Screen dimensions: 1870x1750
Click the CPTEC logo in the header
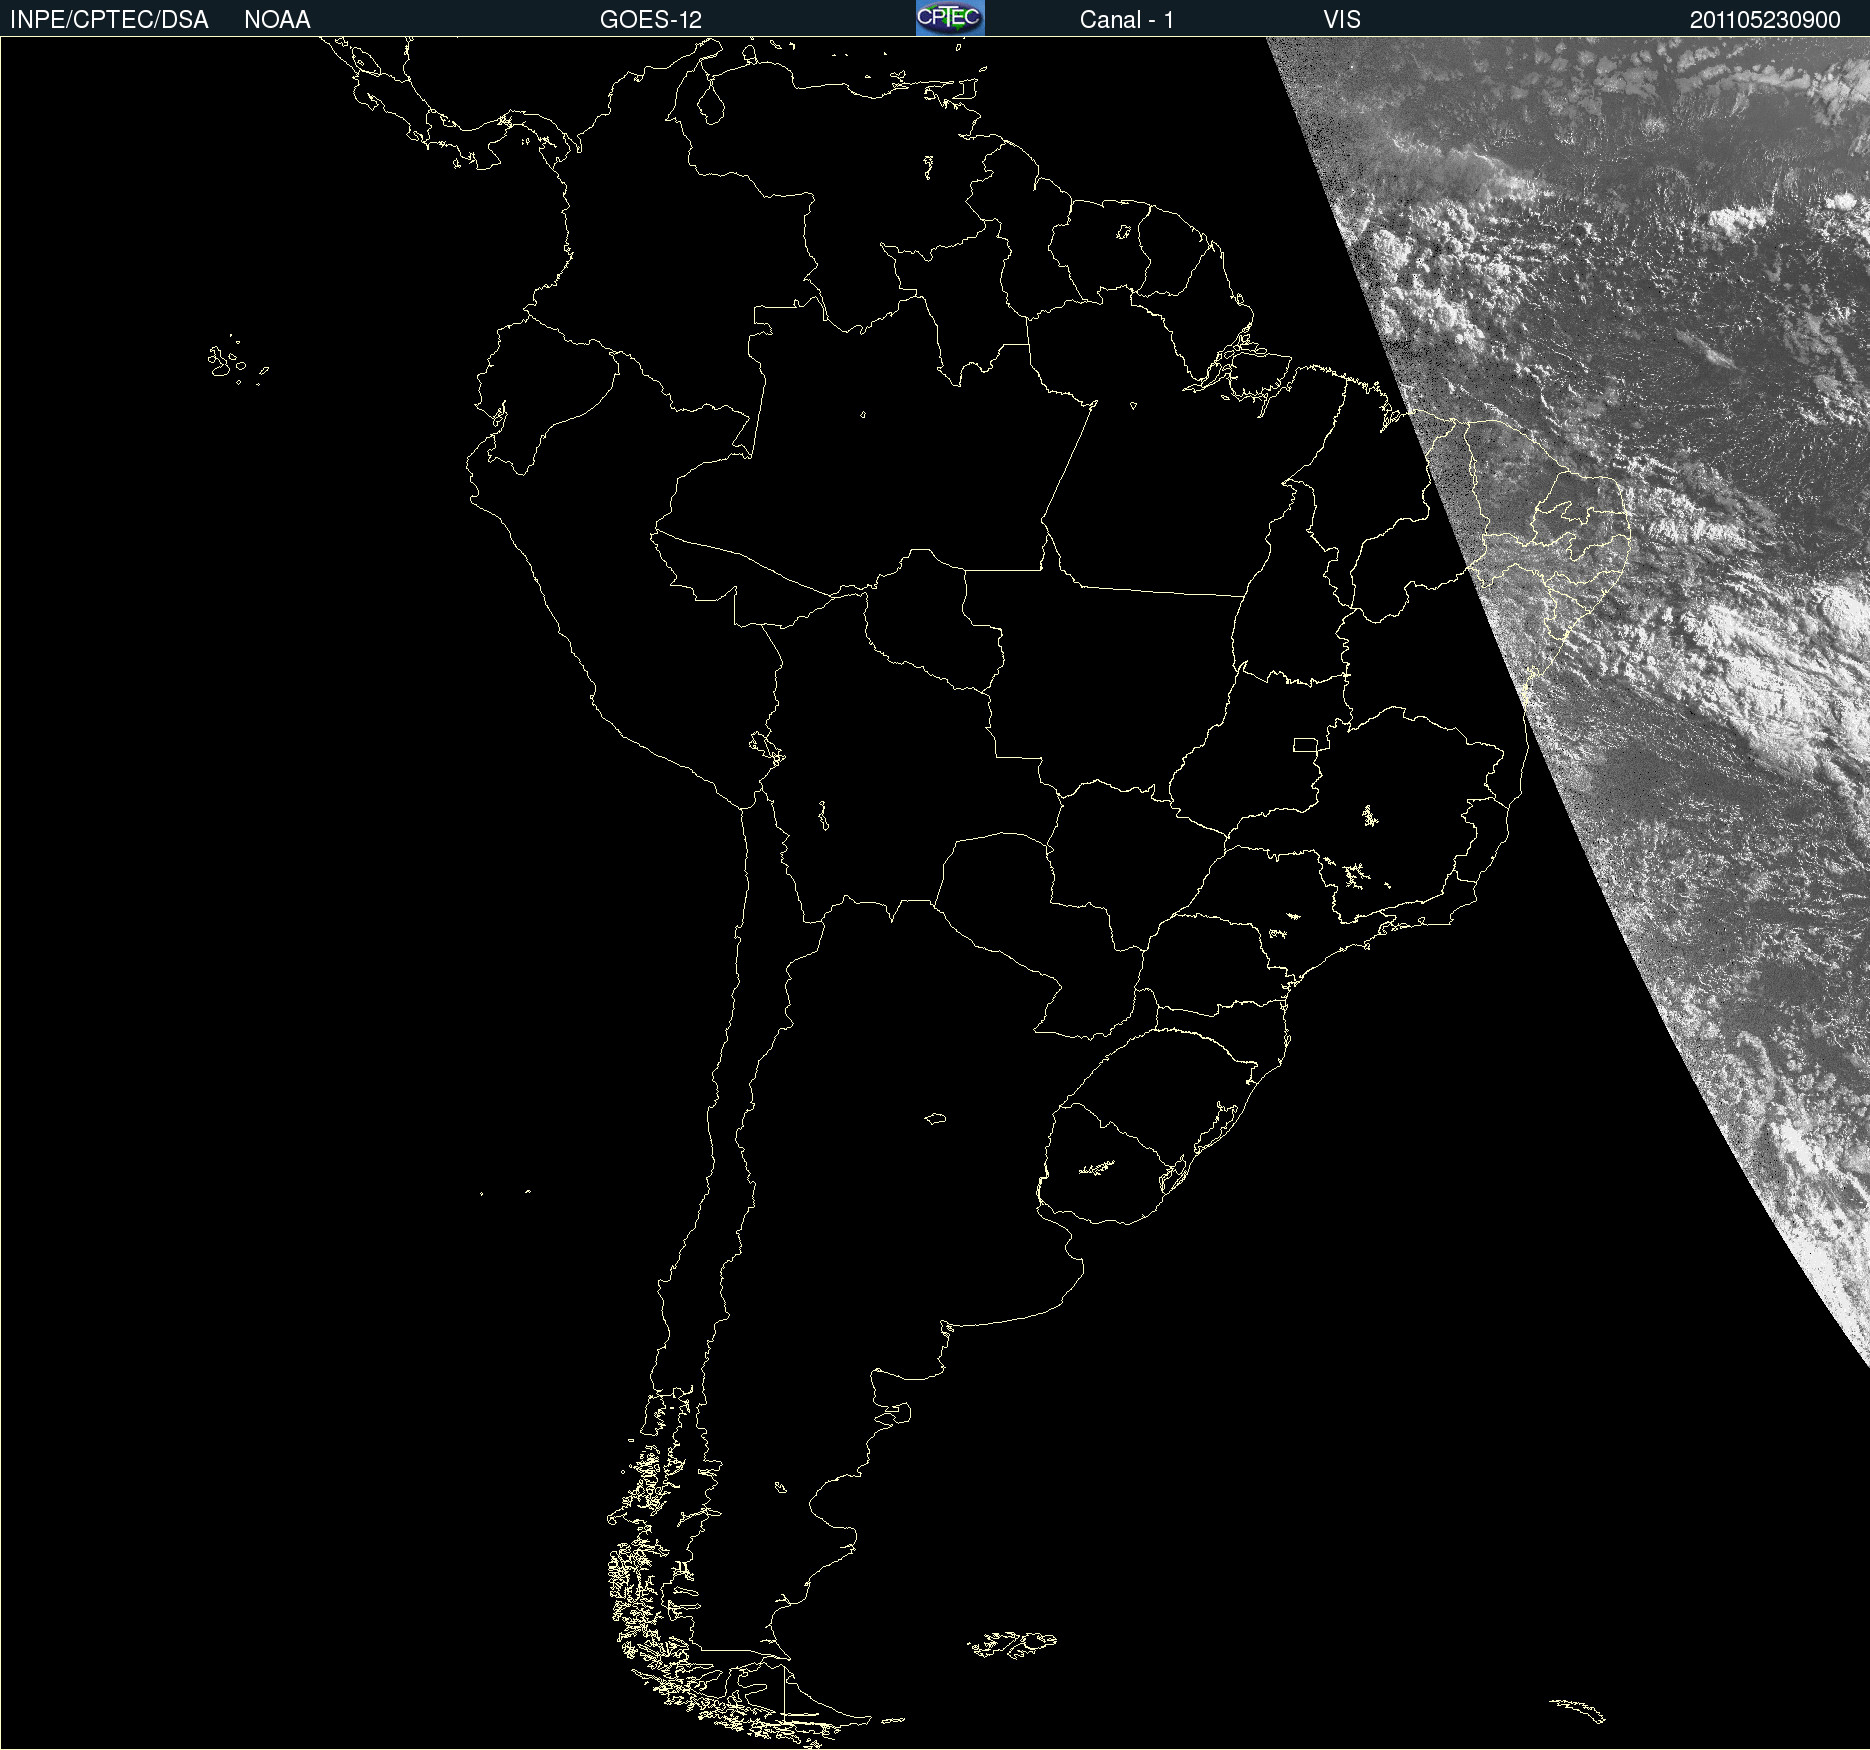[950, 18]
